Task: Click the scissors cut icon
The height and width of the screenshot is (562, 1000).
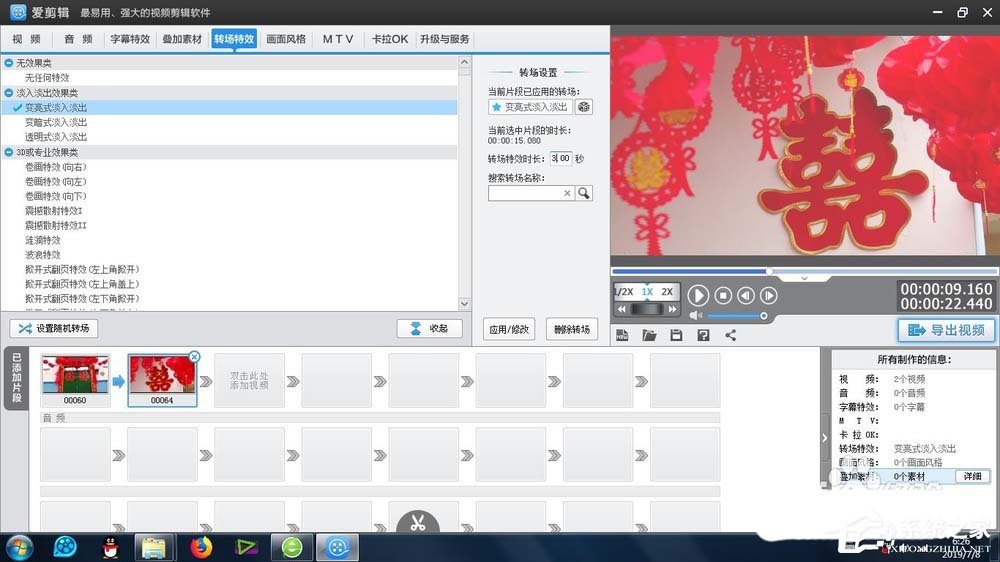Action: [418, 522]
